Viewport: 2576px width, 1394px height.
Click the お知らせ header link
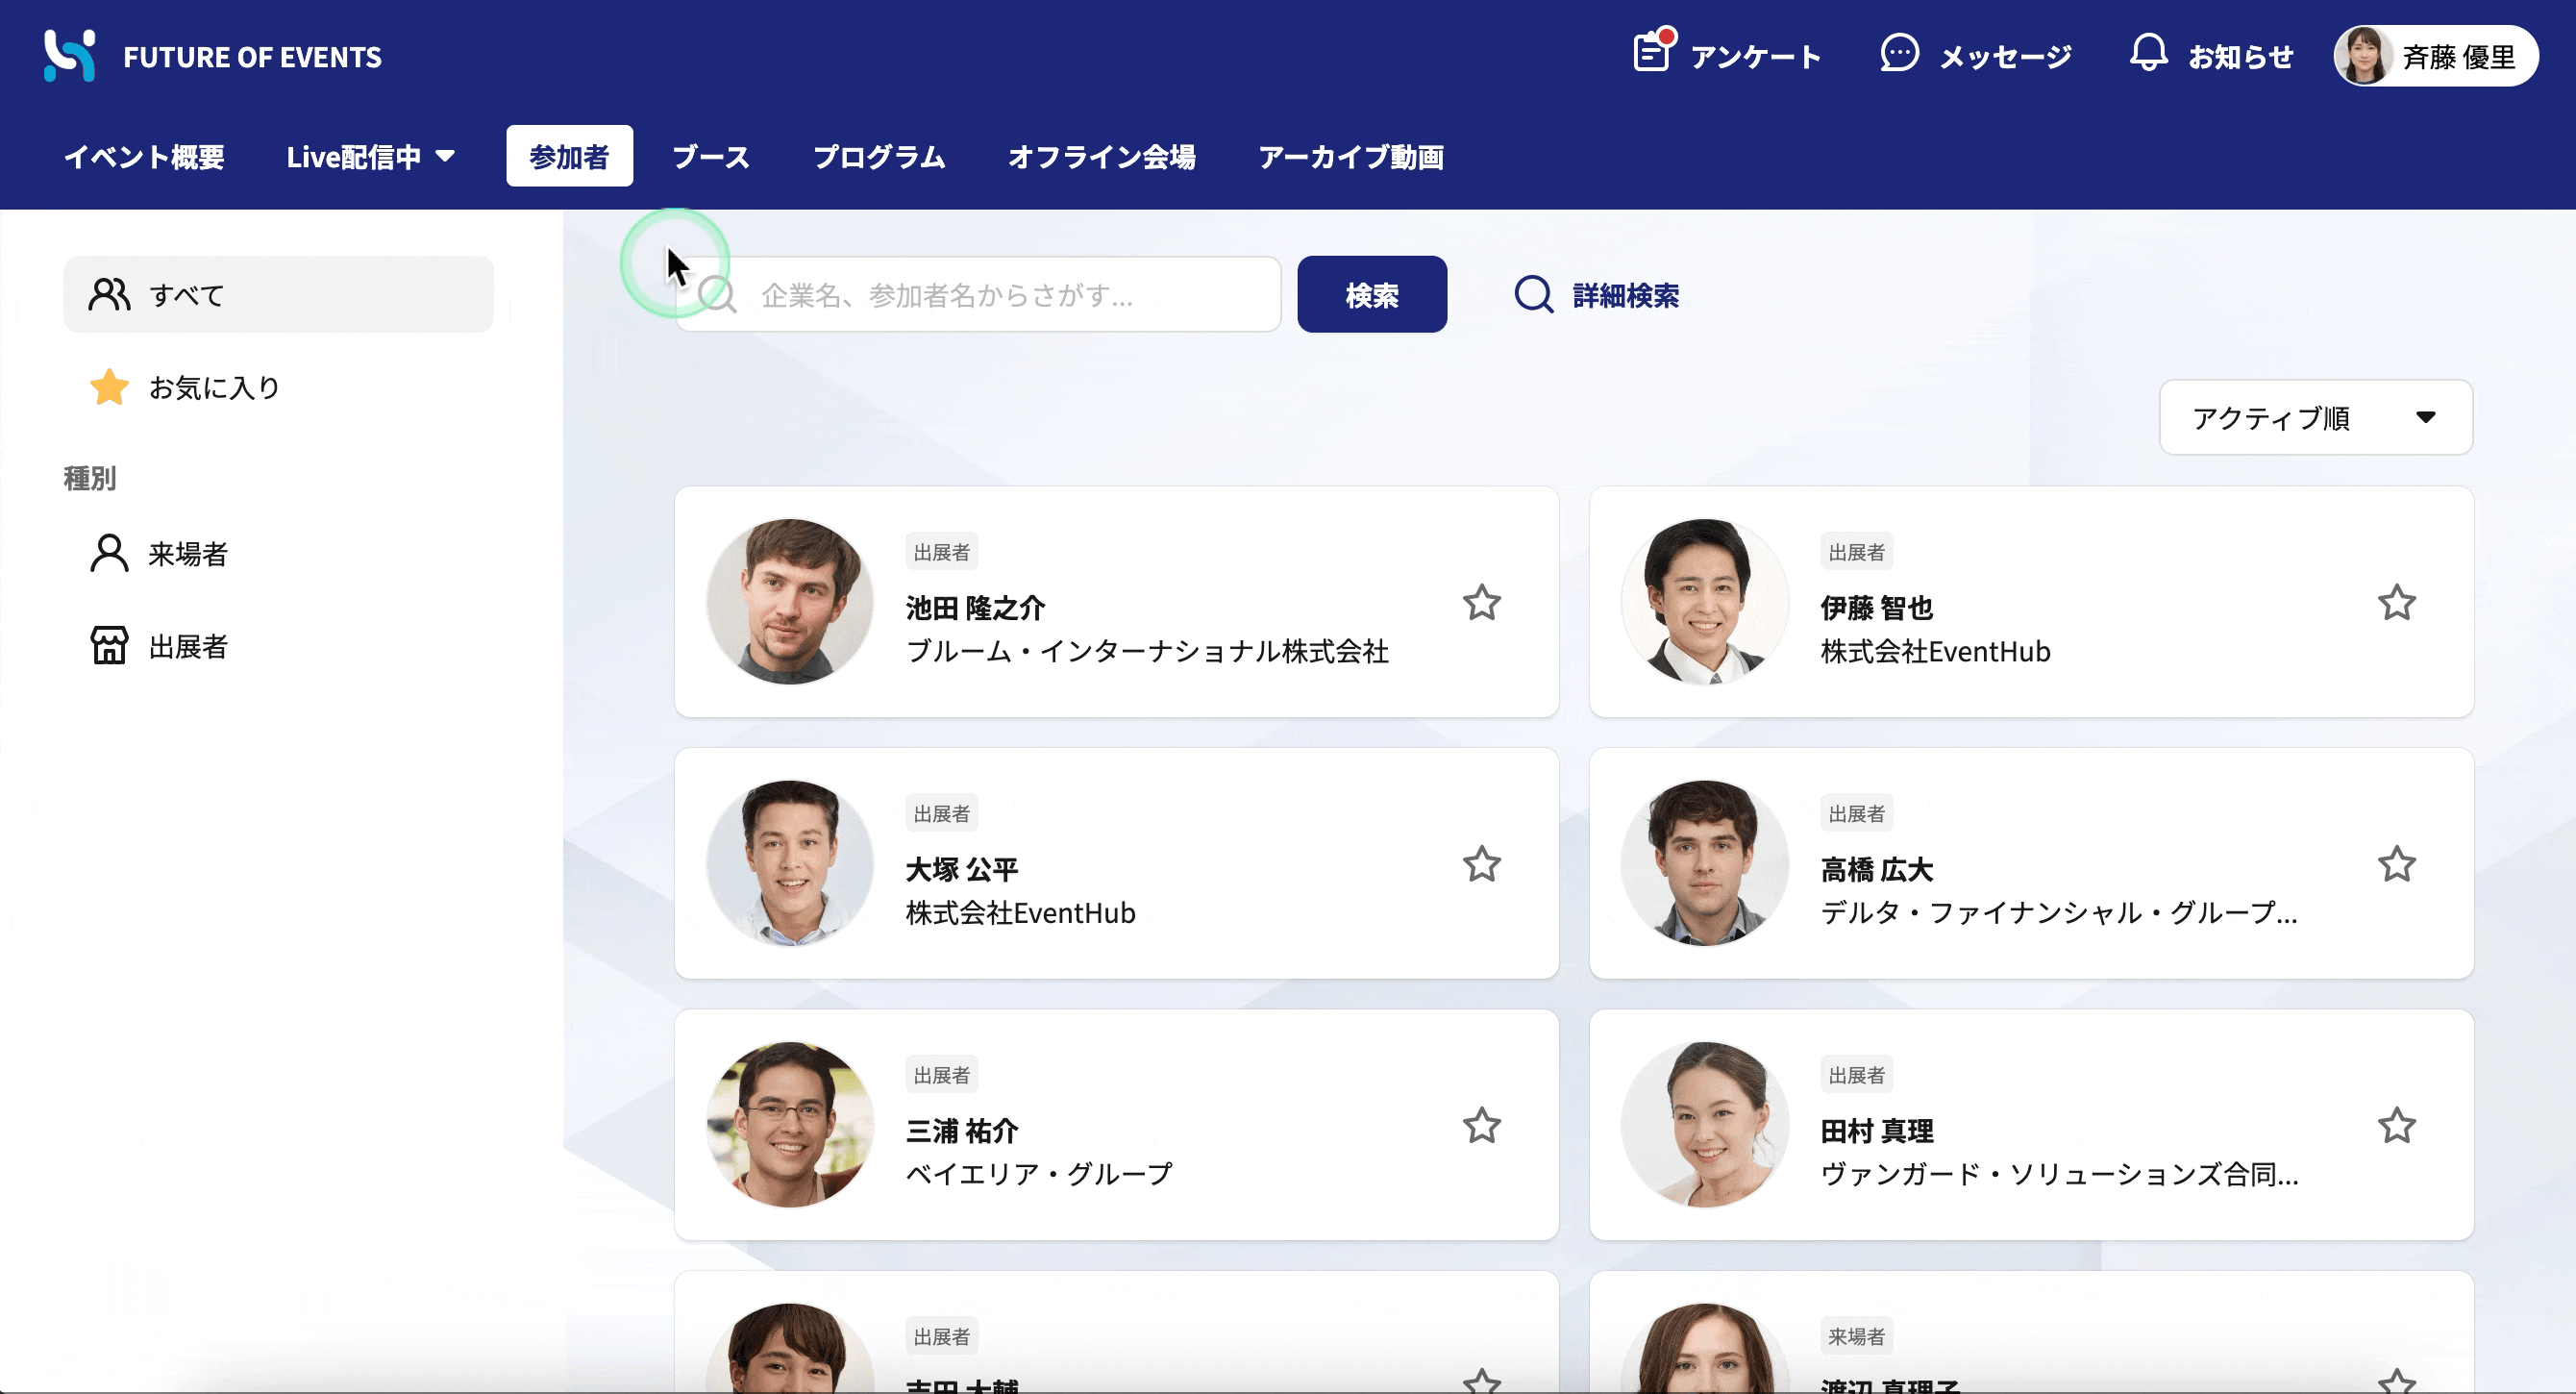[x=2240, y=57]
